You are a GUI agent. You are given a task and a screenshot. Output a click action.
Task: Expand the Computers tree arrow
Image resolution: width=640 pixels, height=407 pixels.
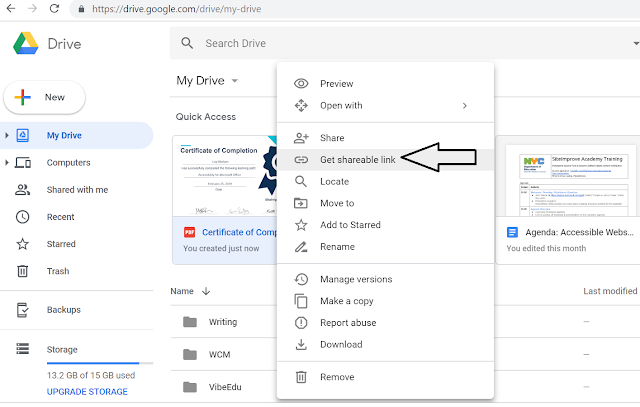pos(7,162)
